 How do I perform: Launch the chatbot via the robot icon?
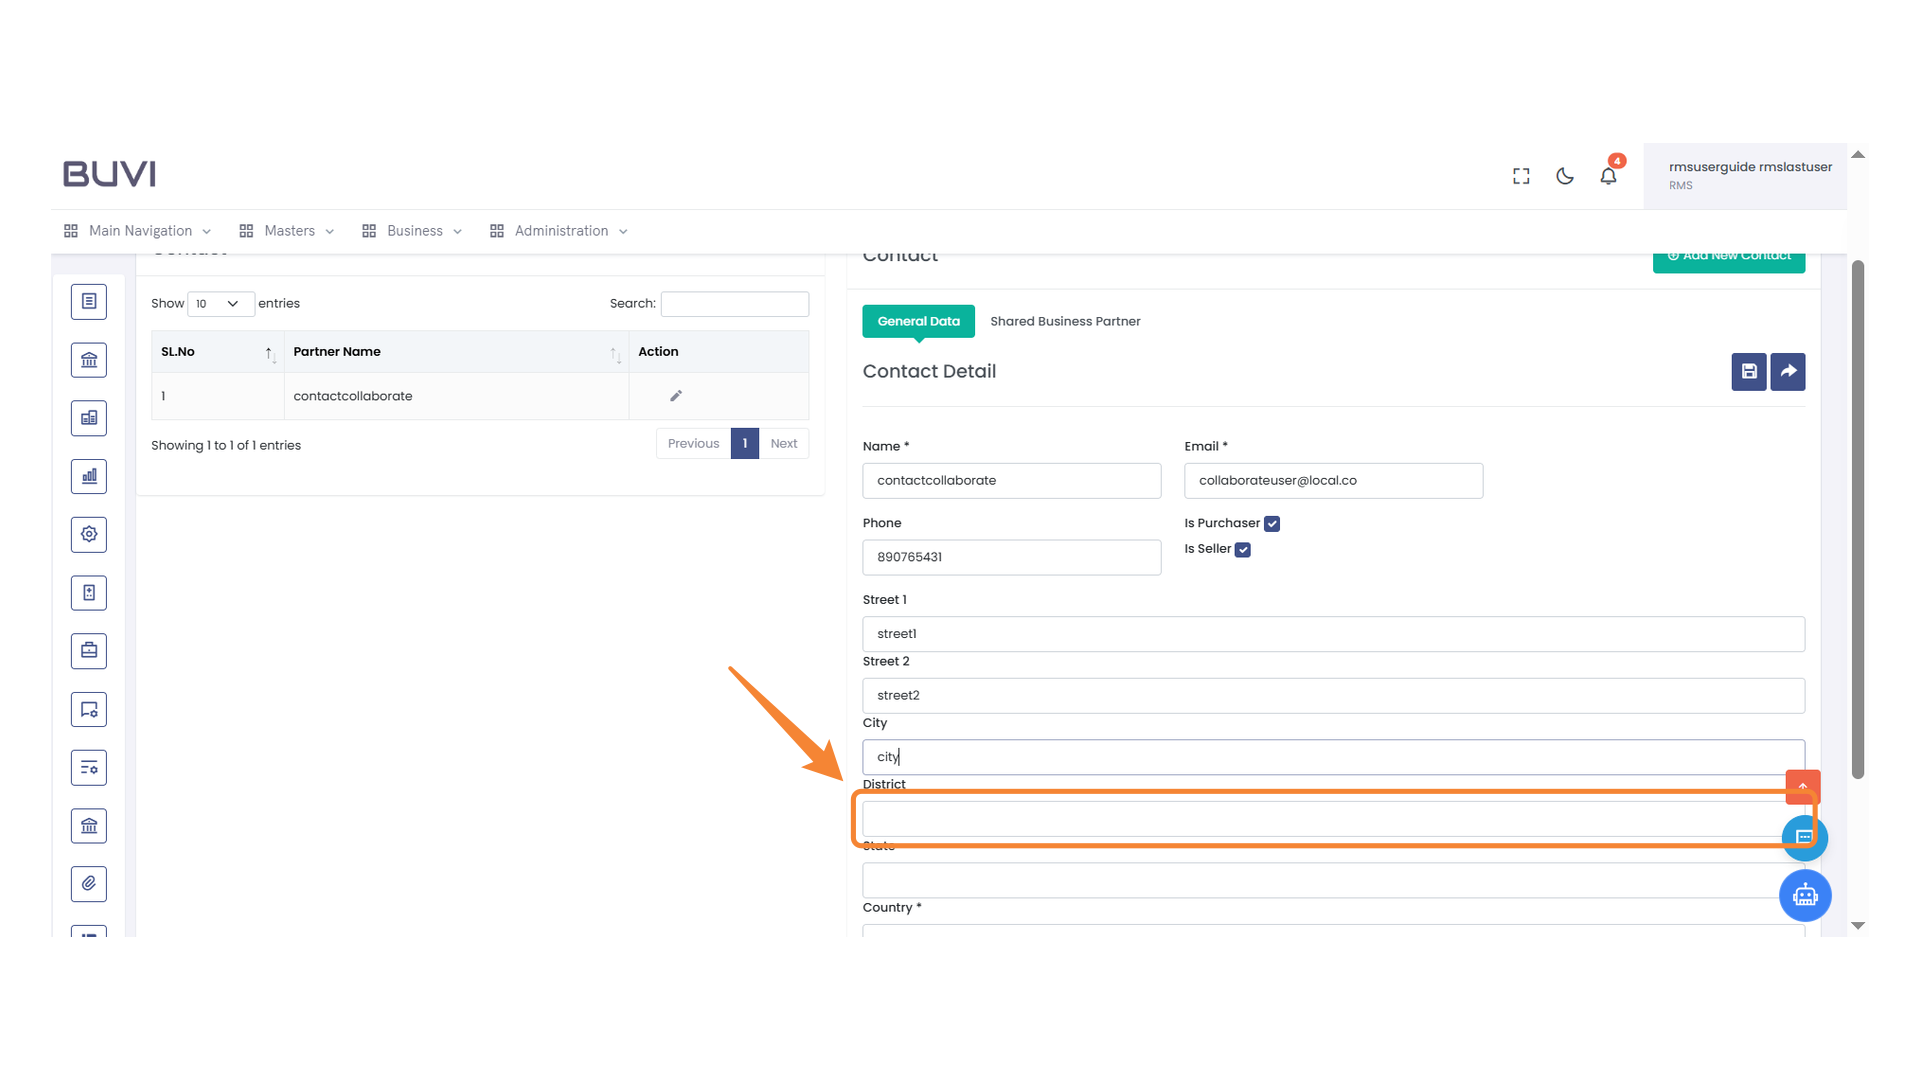1805,895
